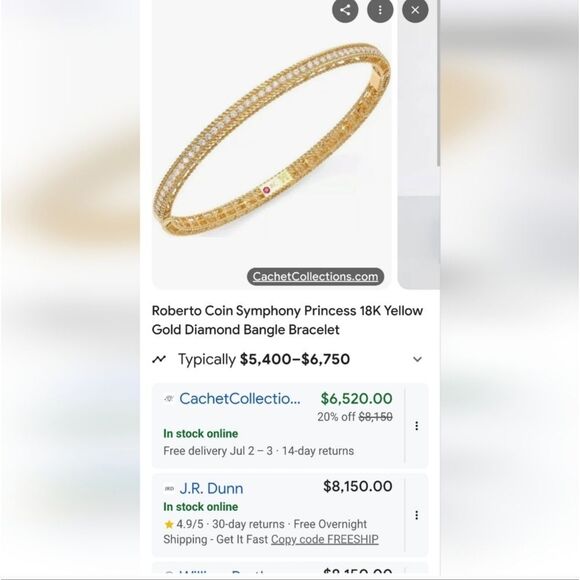Open the J.R. Dunn seller link
This screenshot has height=580, width=580.
point(211,488)
